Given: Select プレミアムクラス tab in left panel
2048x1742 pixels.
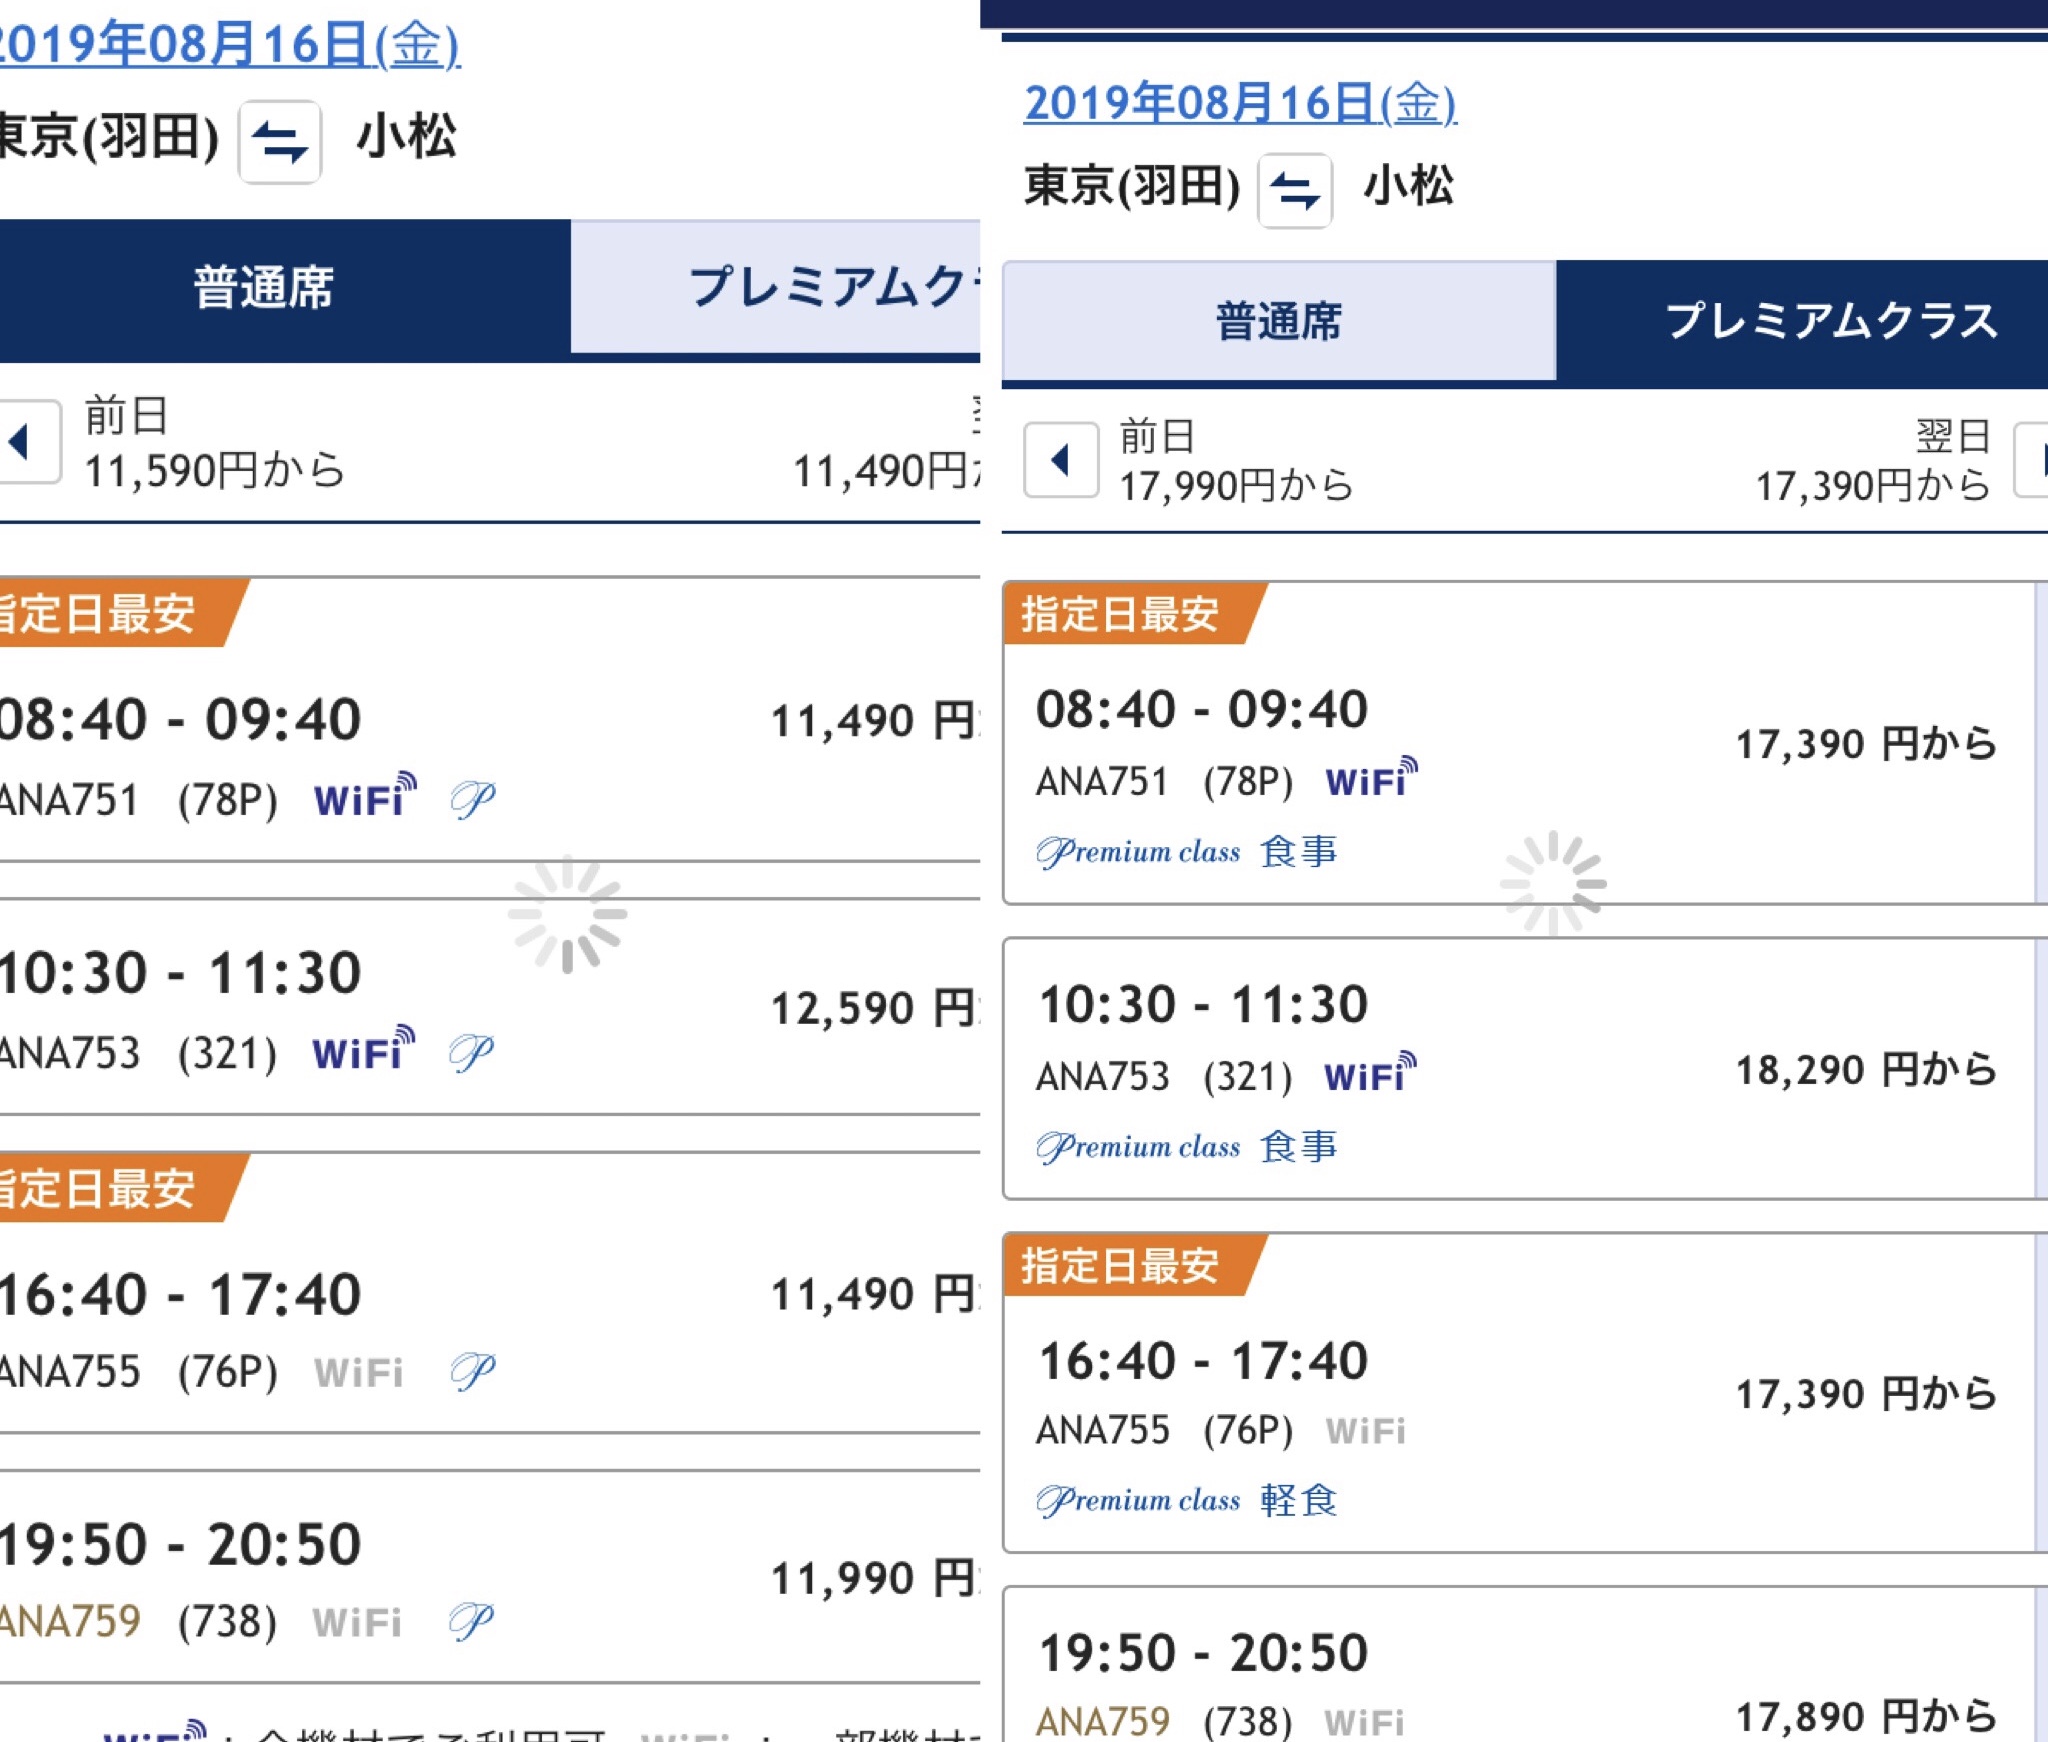Looking at the screenshot, I should [x=776, y=288].
